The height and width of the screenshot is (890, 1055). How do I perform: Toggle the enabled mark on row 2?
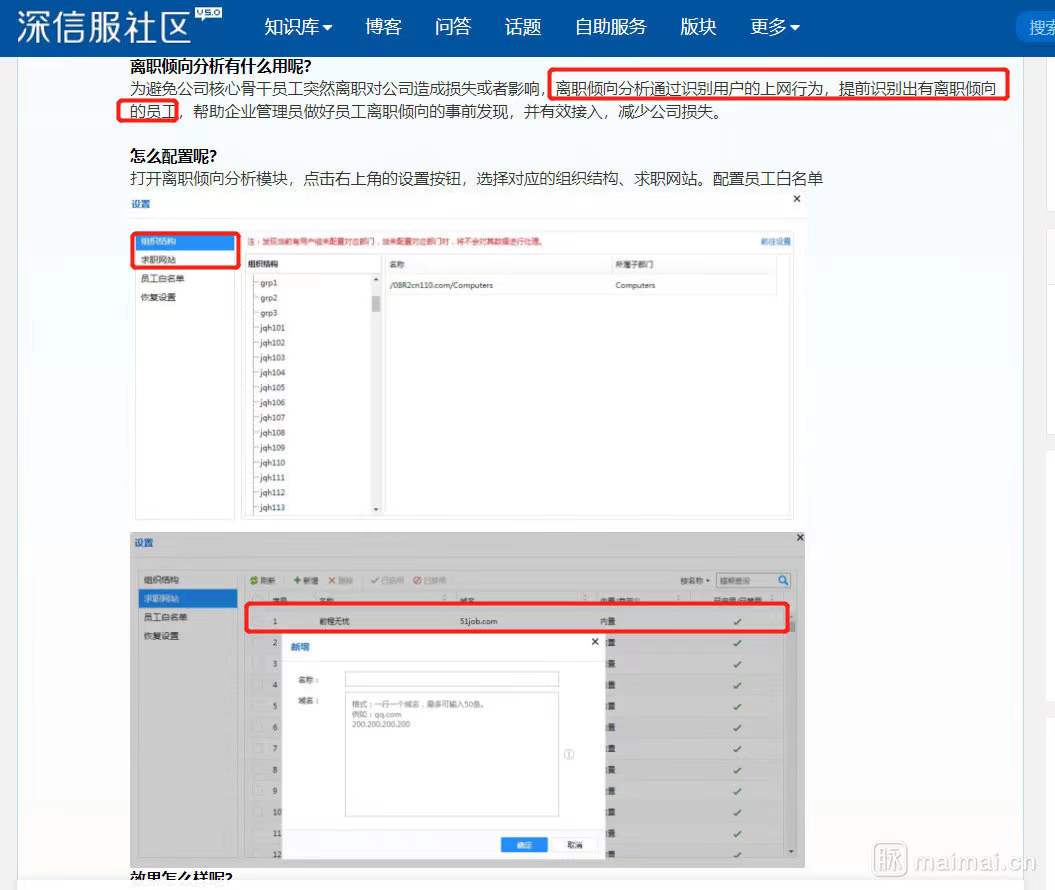click(x=737, y=645)
